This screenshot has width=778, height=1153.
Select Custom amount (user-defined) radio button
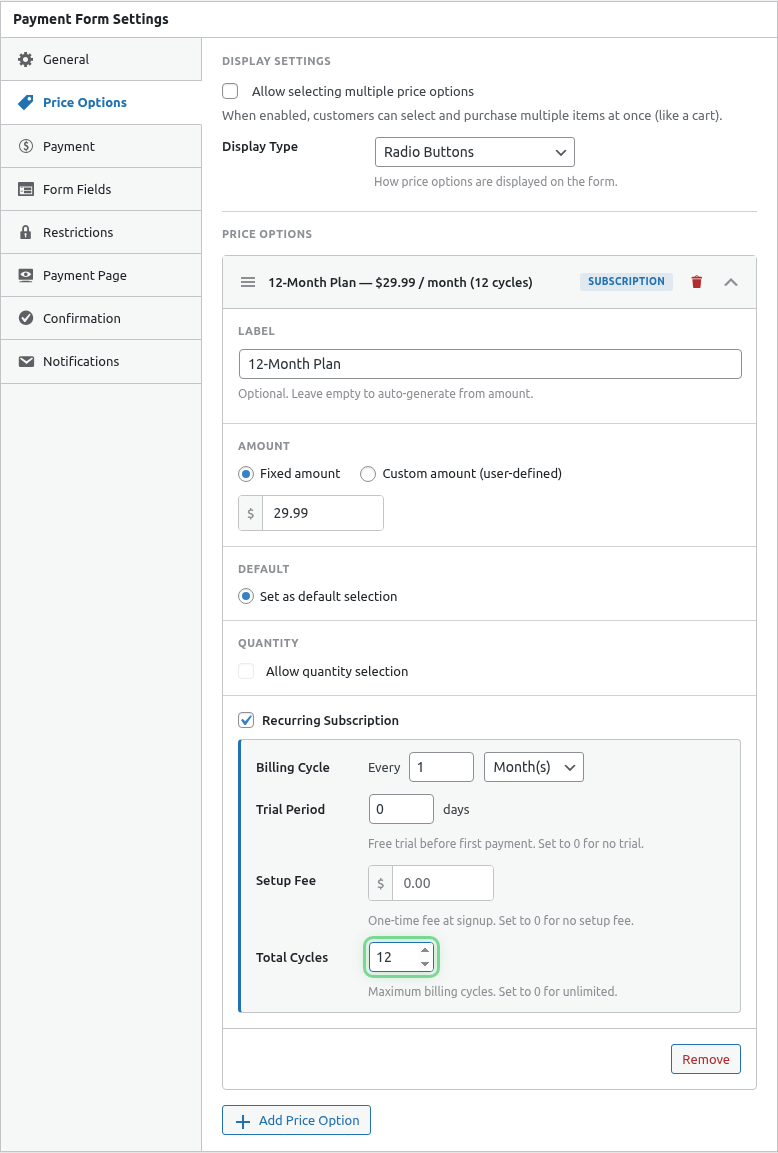coord(368,474)
